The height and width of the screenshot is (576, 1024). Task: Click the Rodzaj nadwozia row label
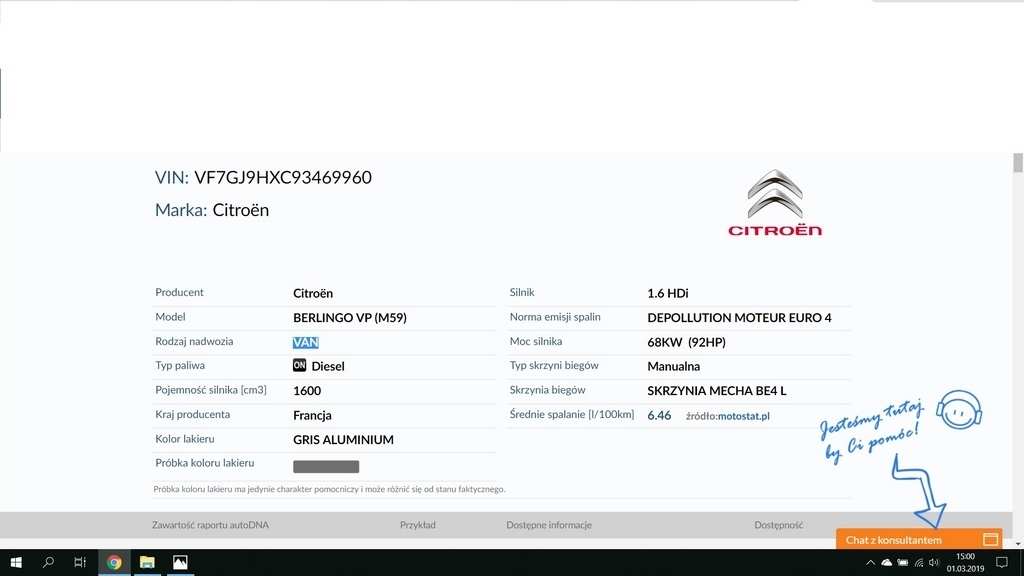click(194, 342)
